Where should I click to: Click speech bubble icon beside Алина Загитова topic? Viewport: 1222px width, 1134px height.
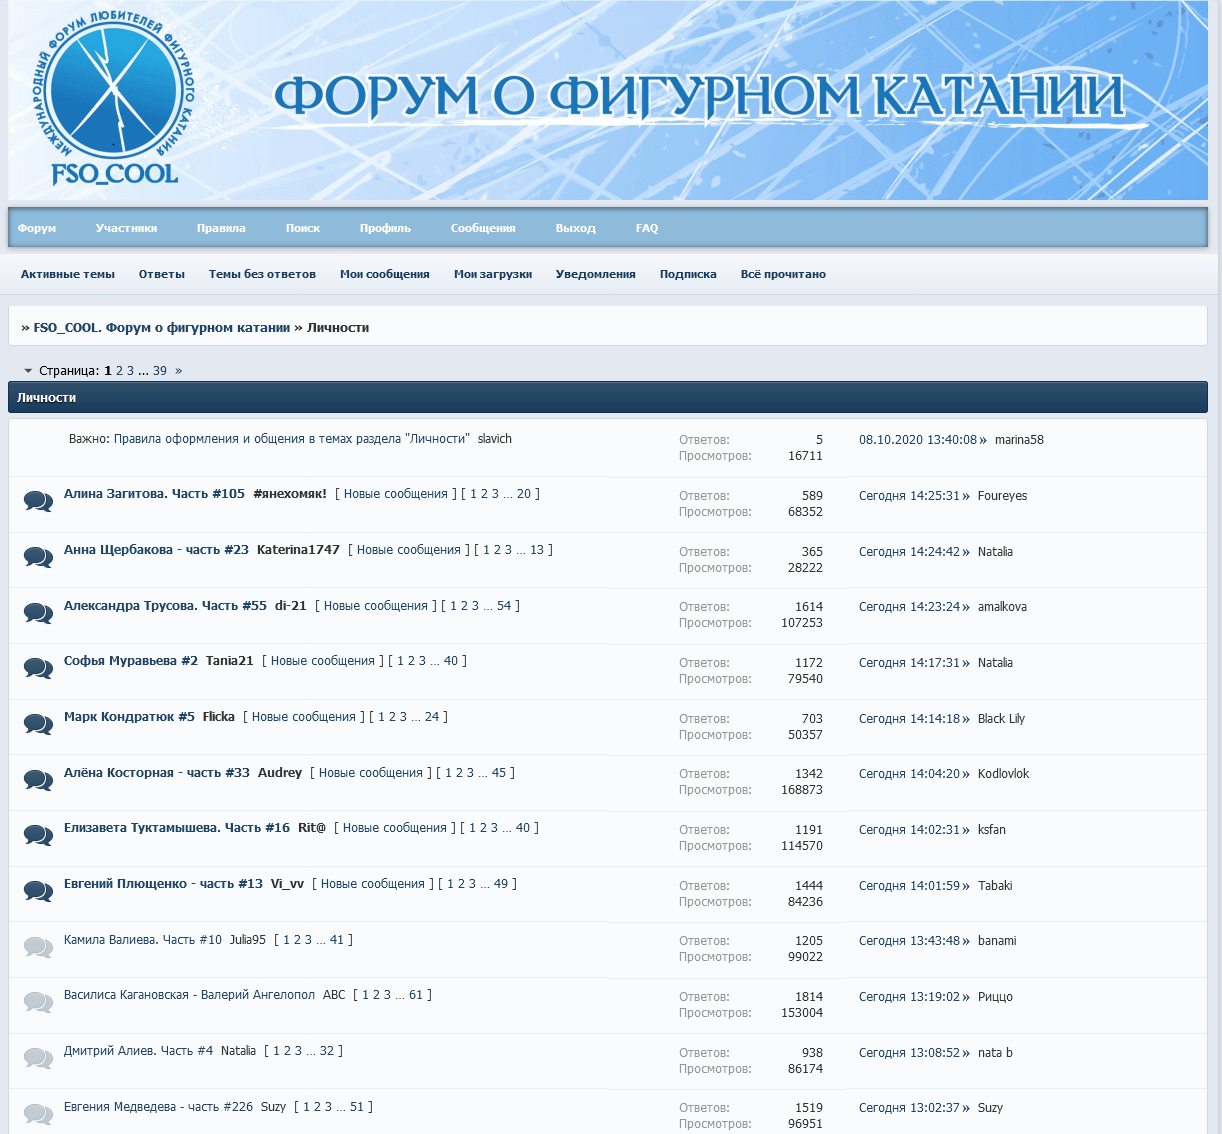click(38, 501)
